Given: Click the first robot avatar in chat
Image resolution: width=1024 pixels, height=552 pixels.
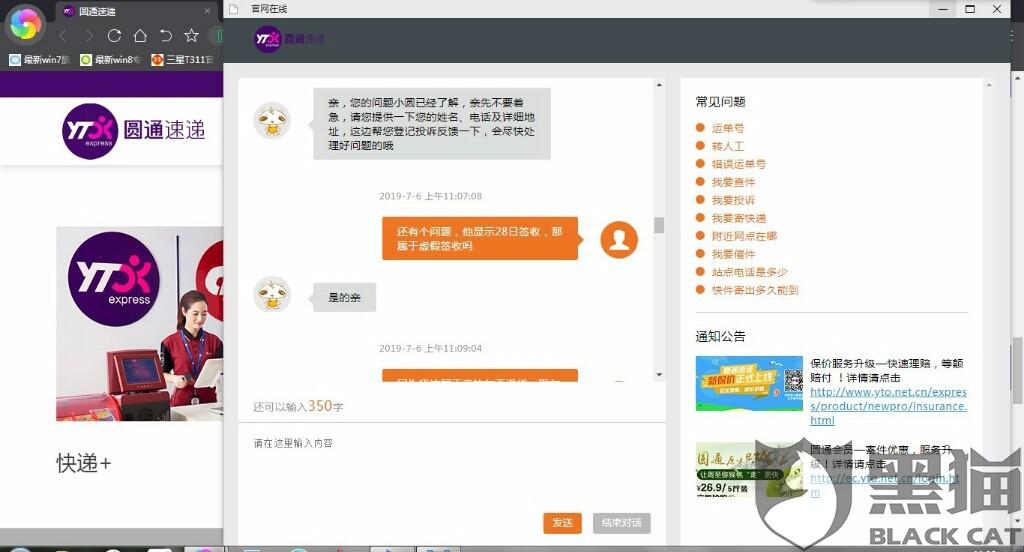Looking at the screenshot, I should coord(272,120).
